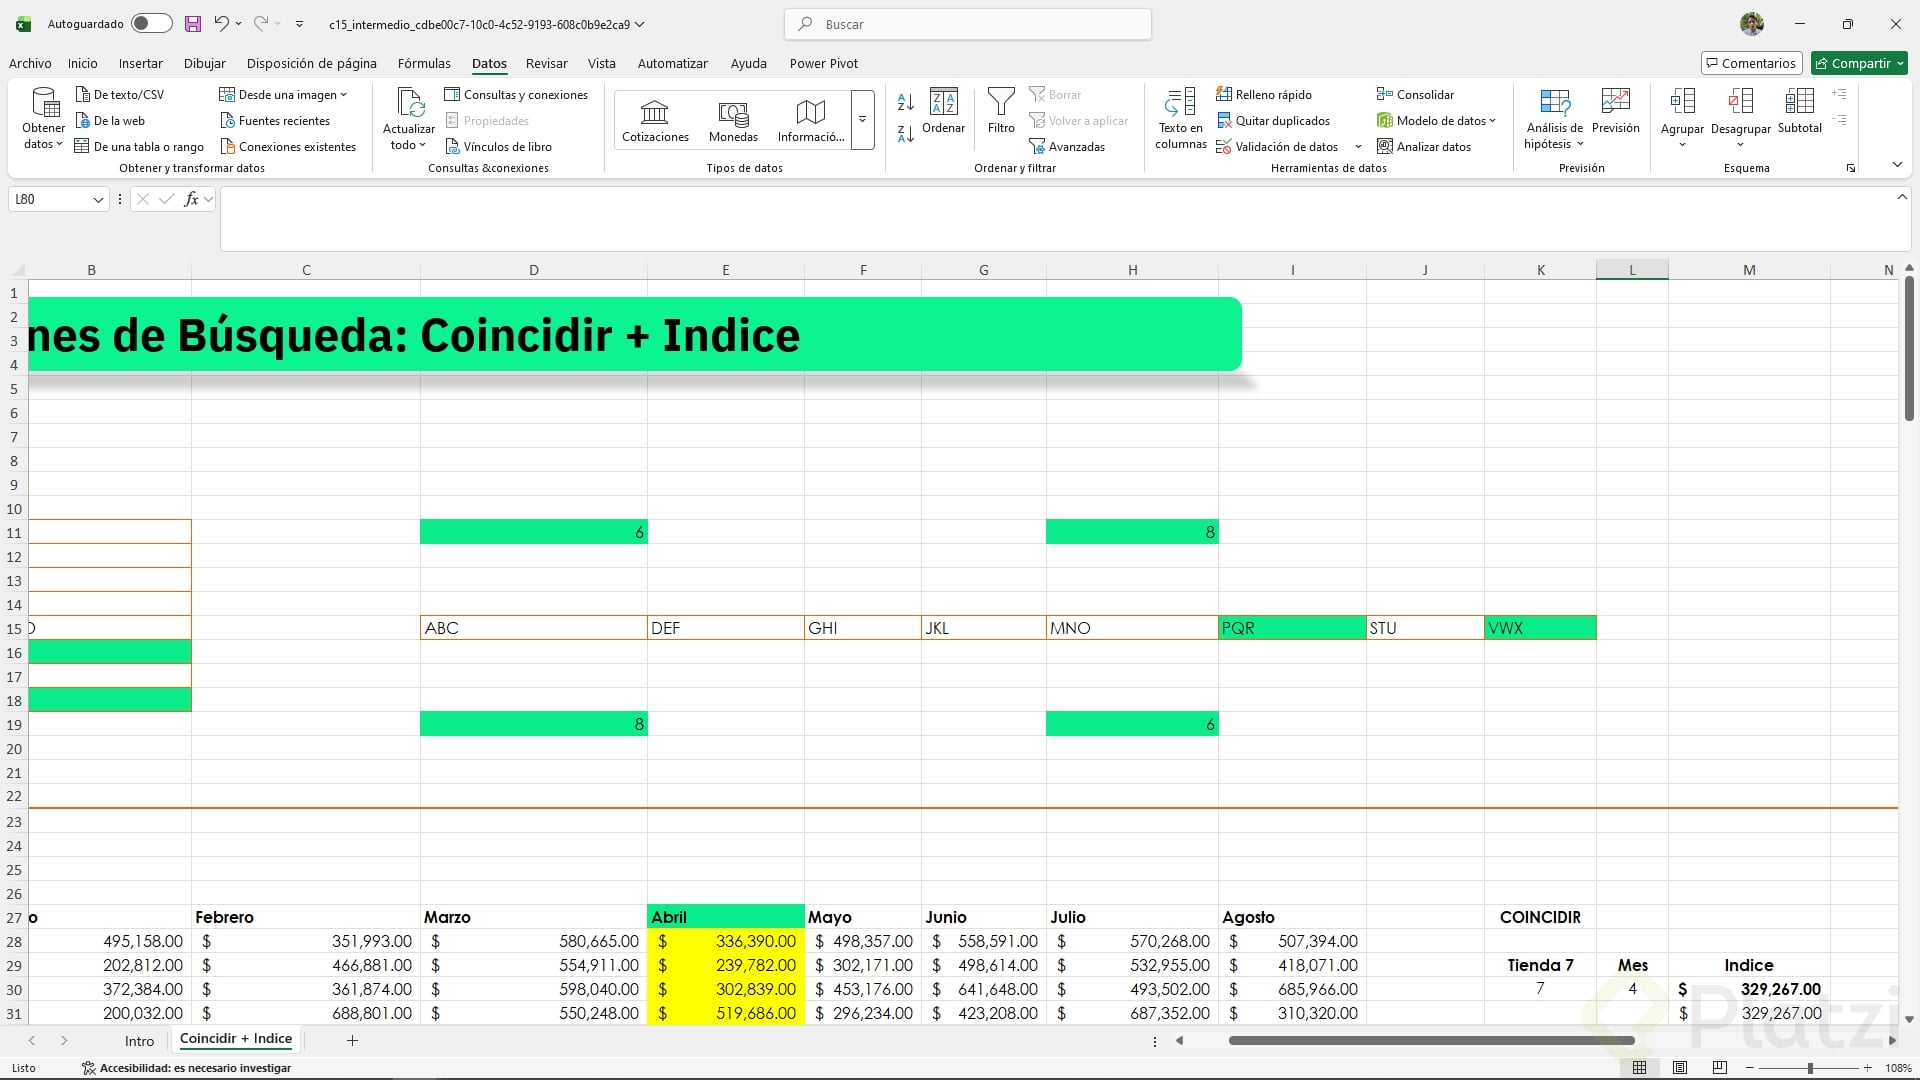
Task: Click the zoom level slider
Action: click(x=1809, y=1068)
